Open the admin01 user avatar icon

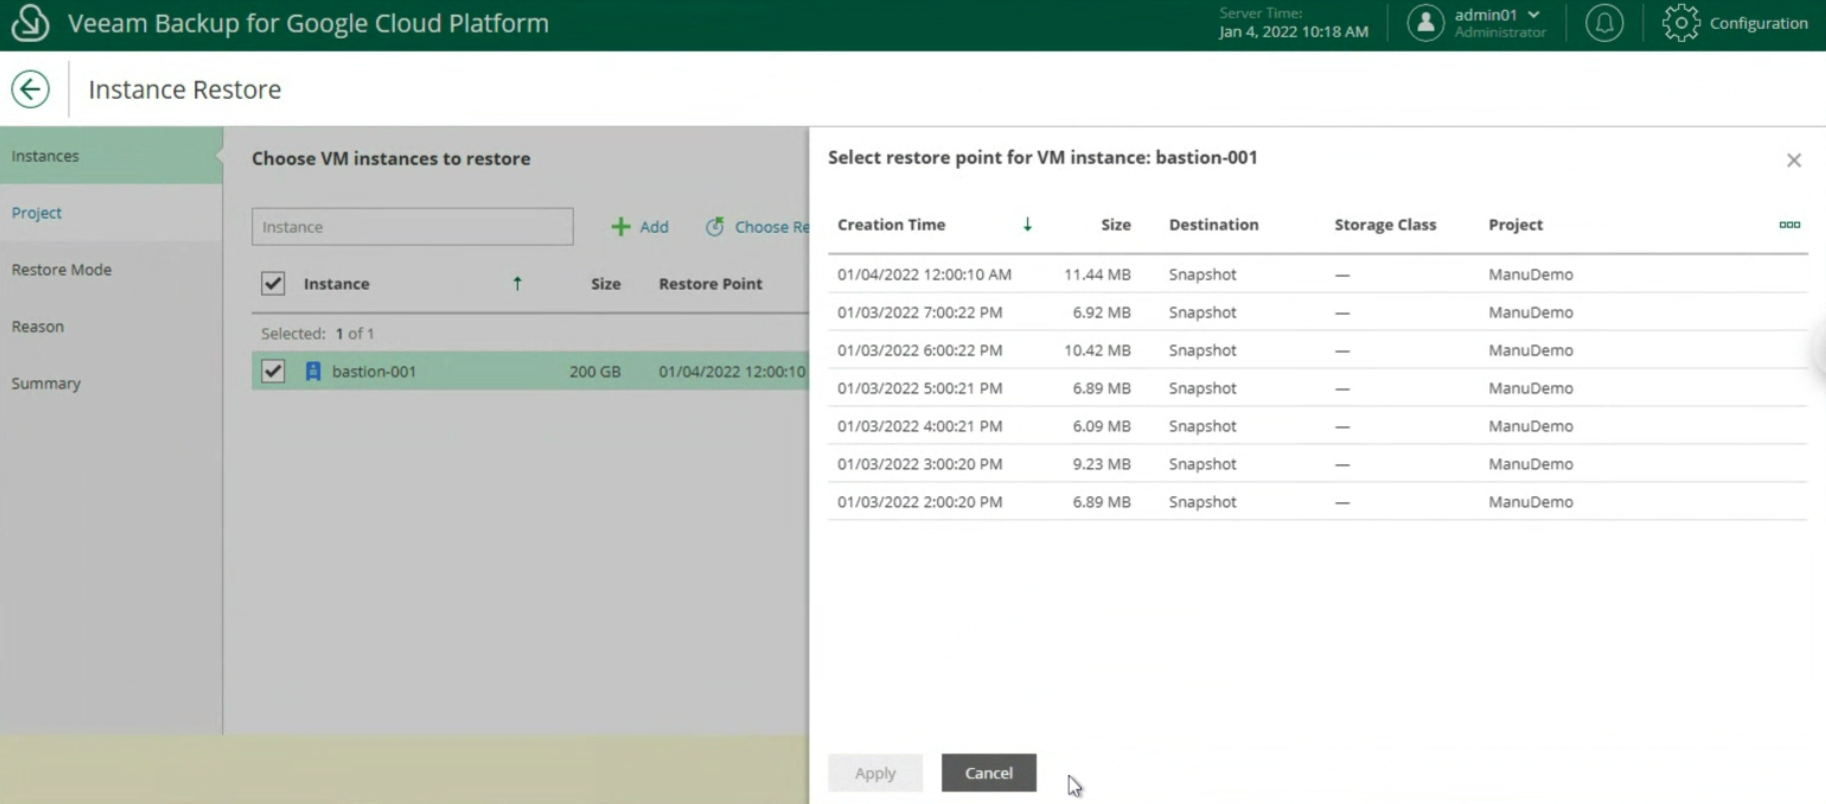click(1425, 22)
